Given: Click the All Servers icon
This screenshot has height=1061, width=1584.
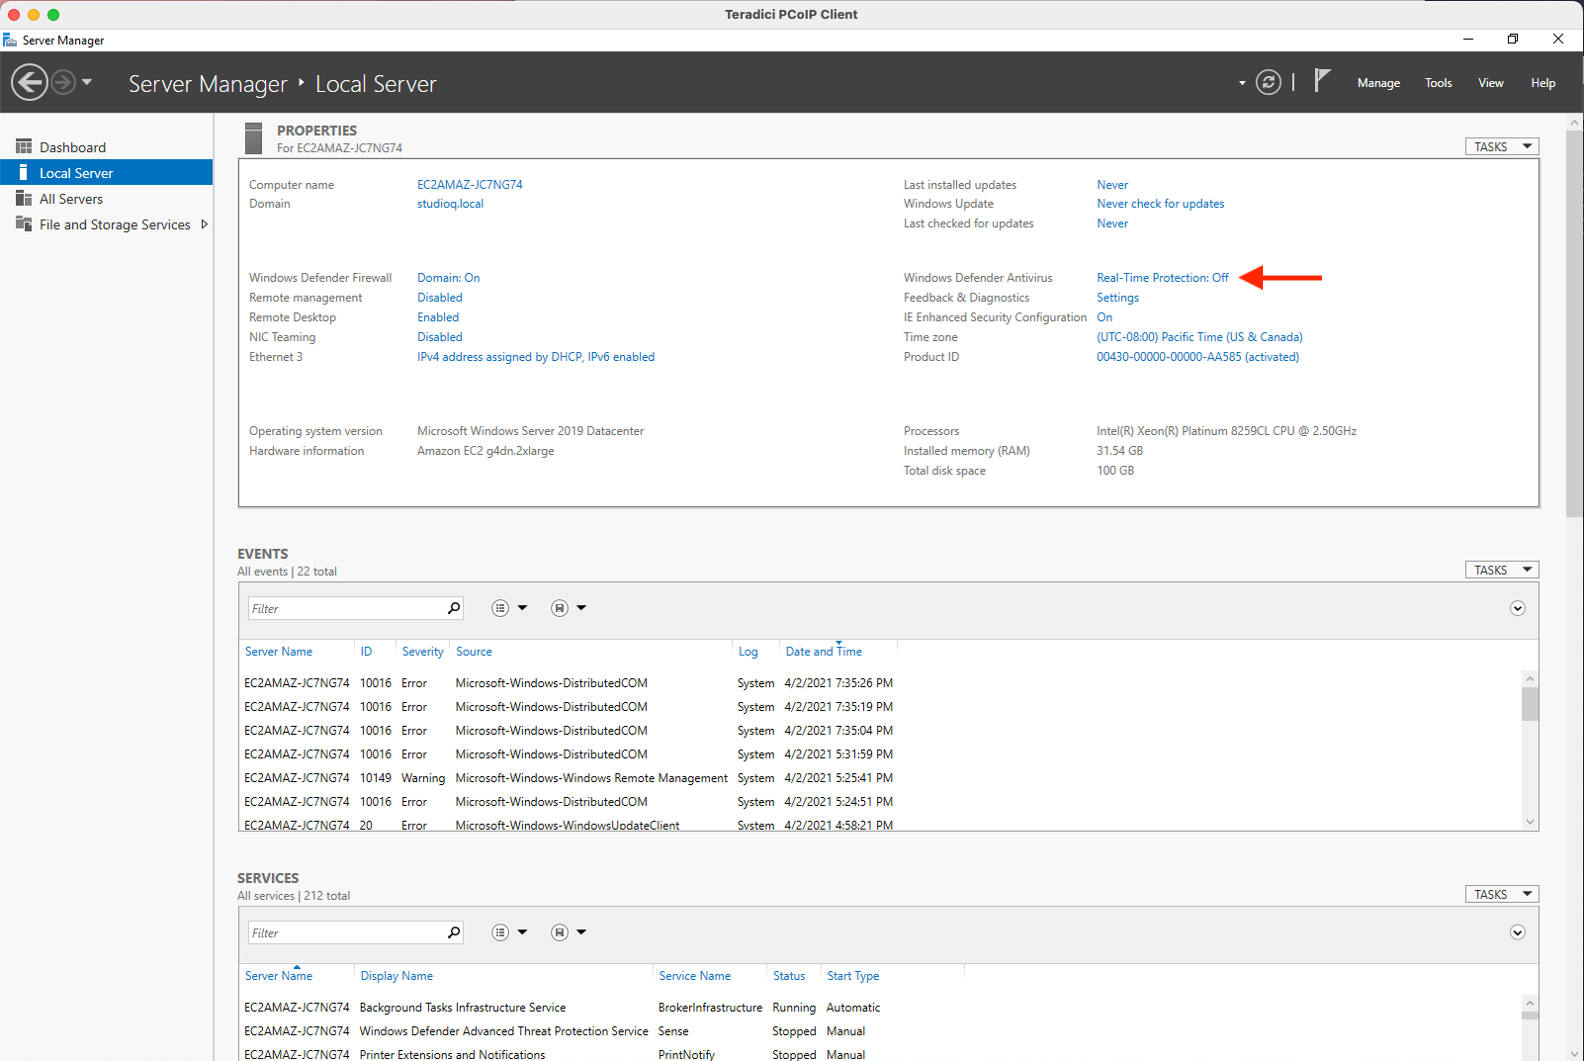Looking at the screenshot, I should point(24,198).
